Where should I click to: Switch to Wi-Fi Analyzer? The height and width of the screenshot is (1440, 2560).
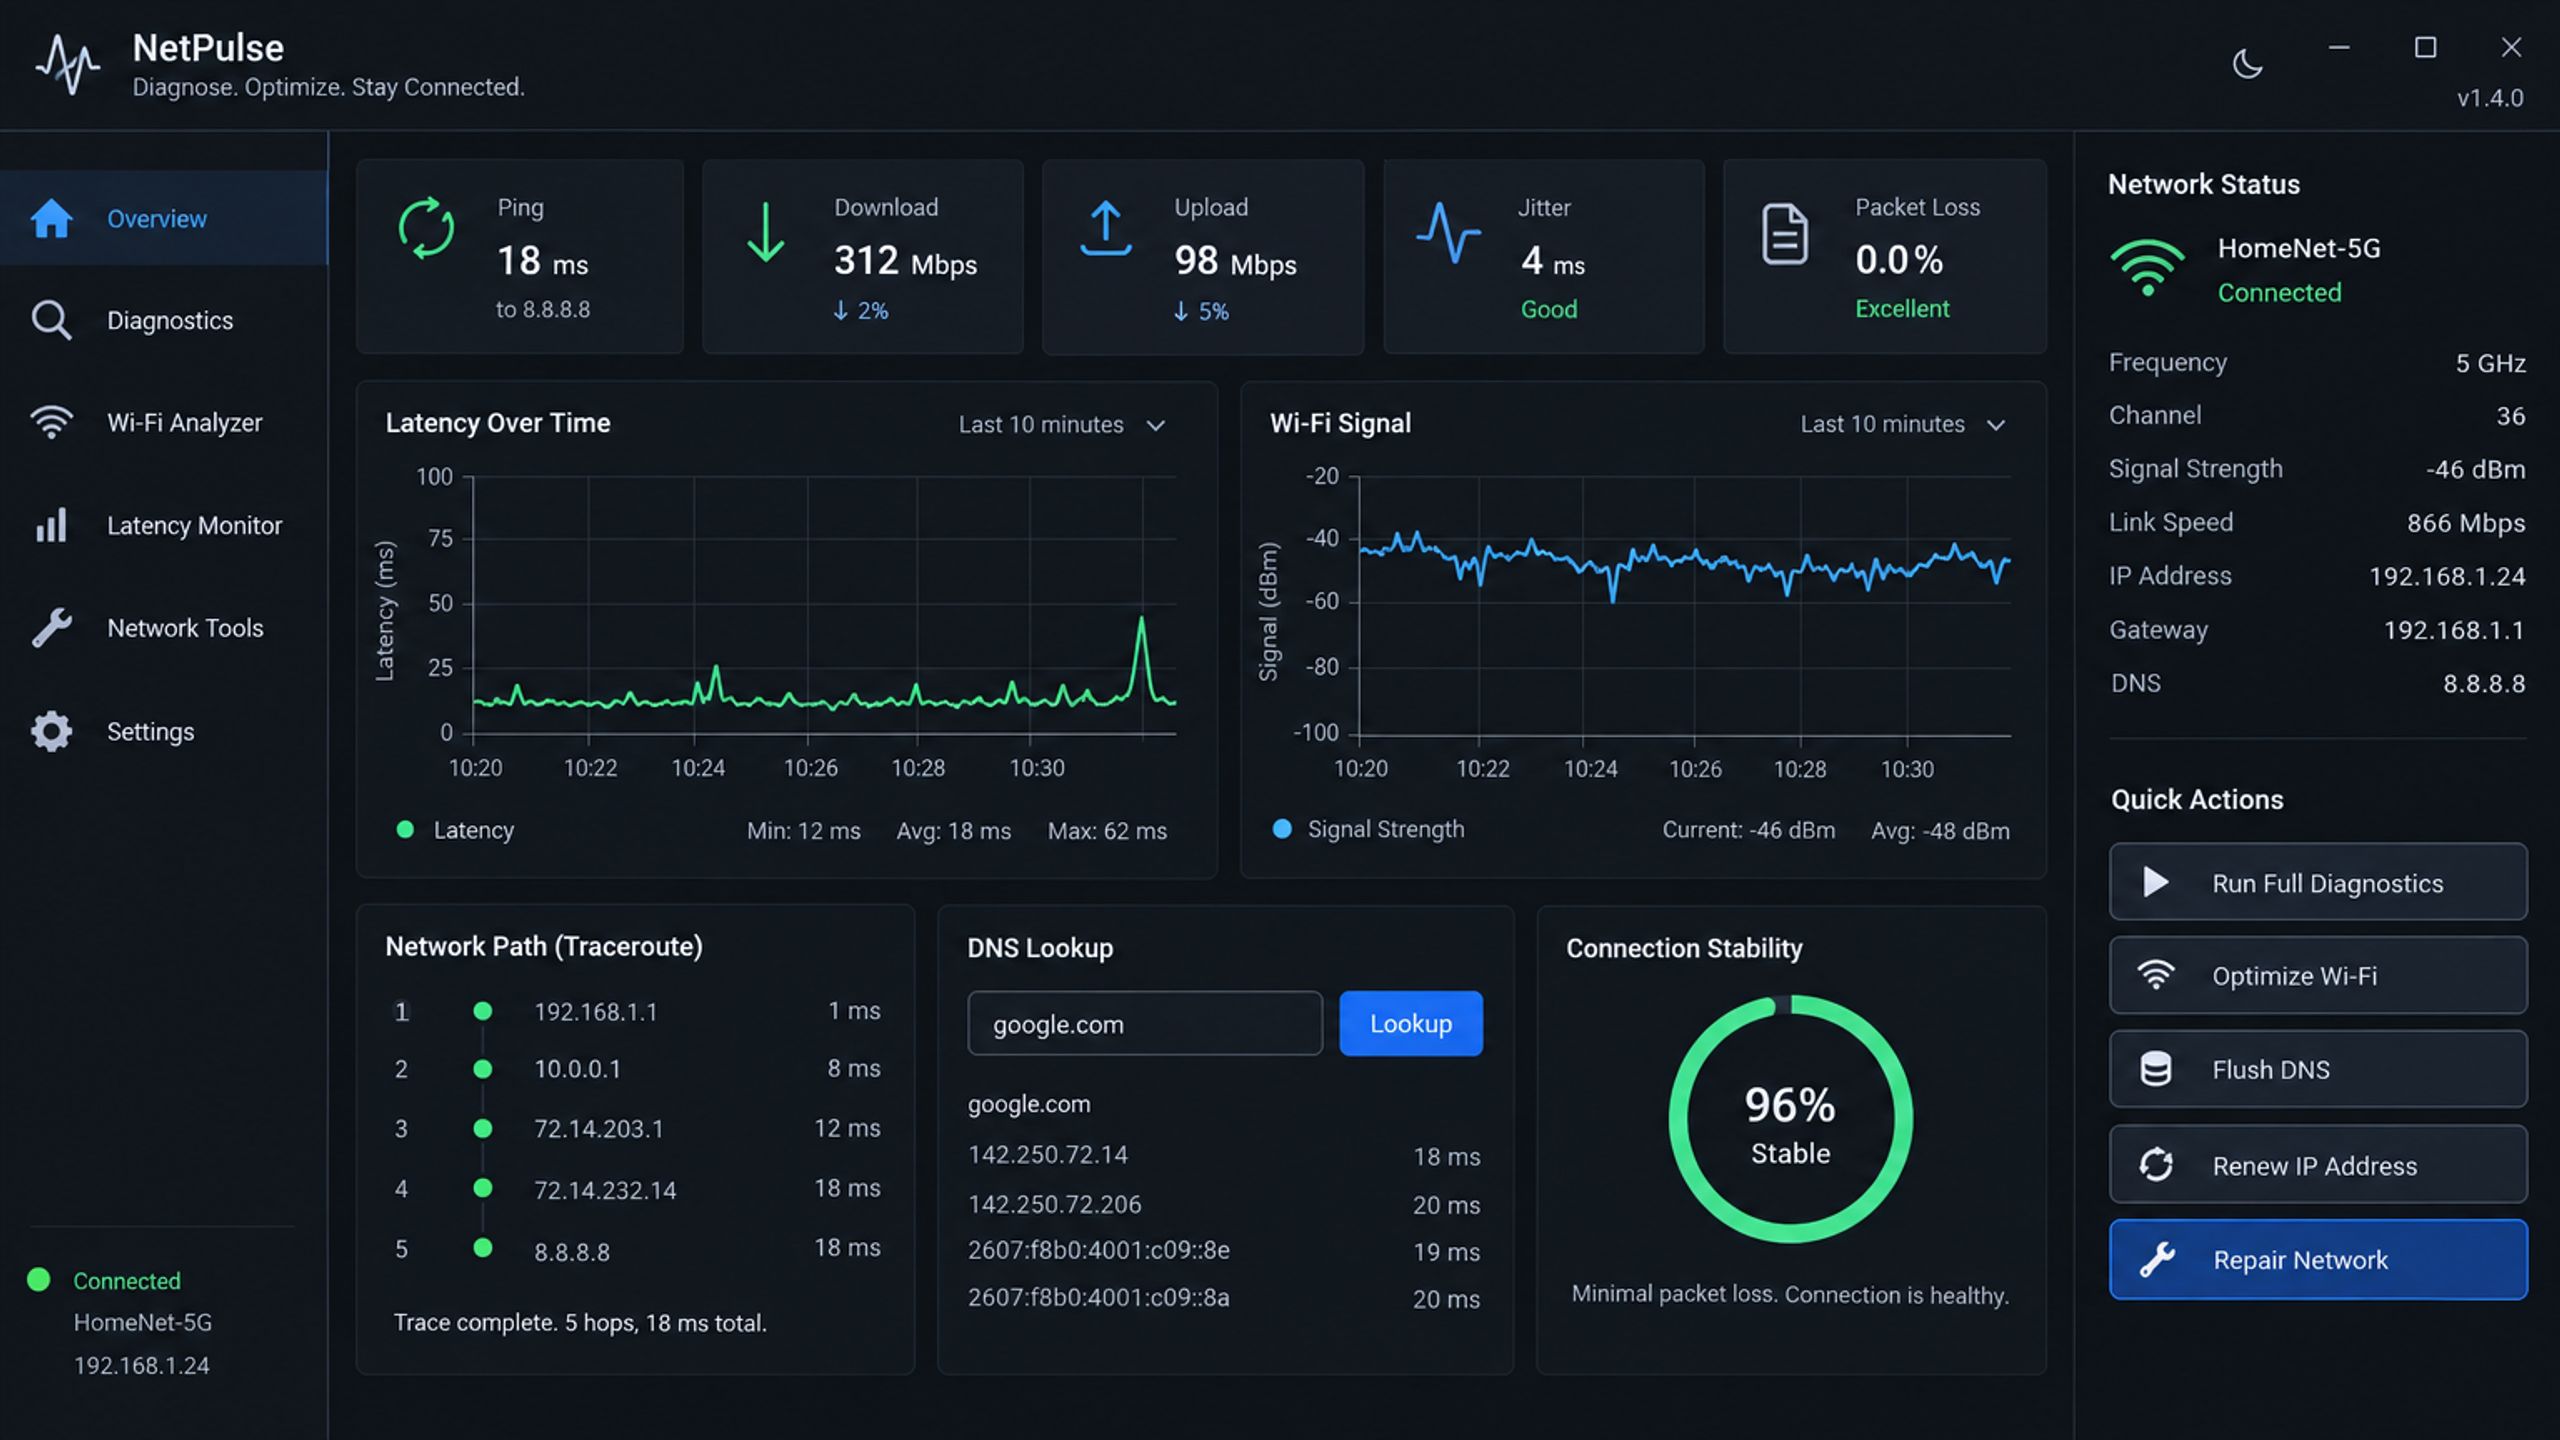[164, 422]
